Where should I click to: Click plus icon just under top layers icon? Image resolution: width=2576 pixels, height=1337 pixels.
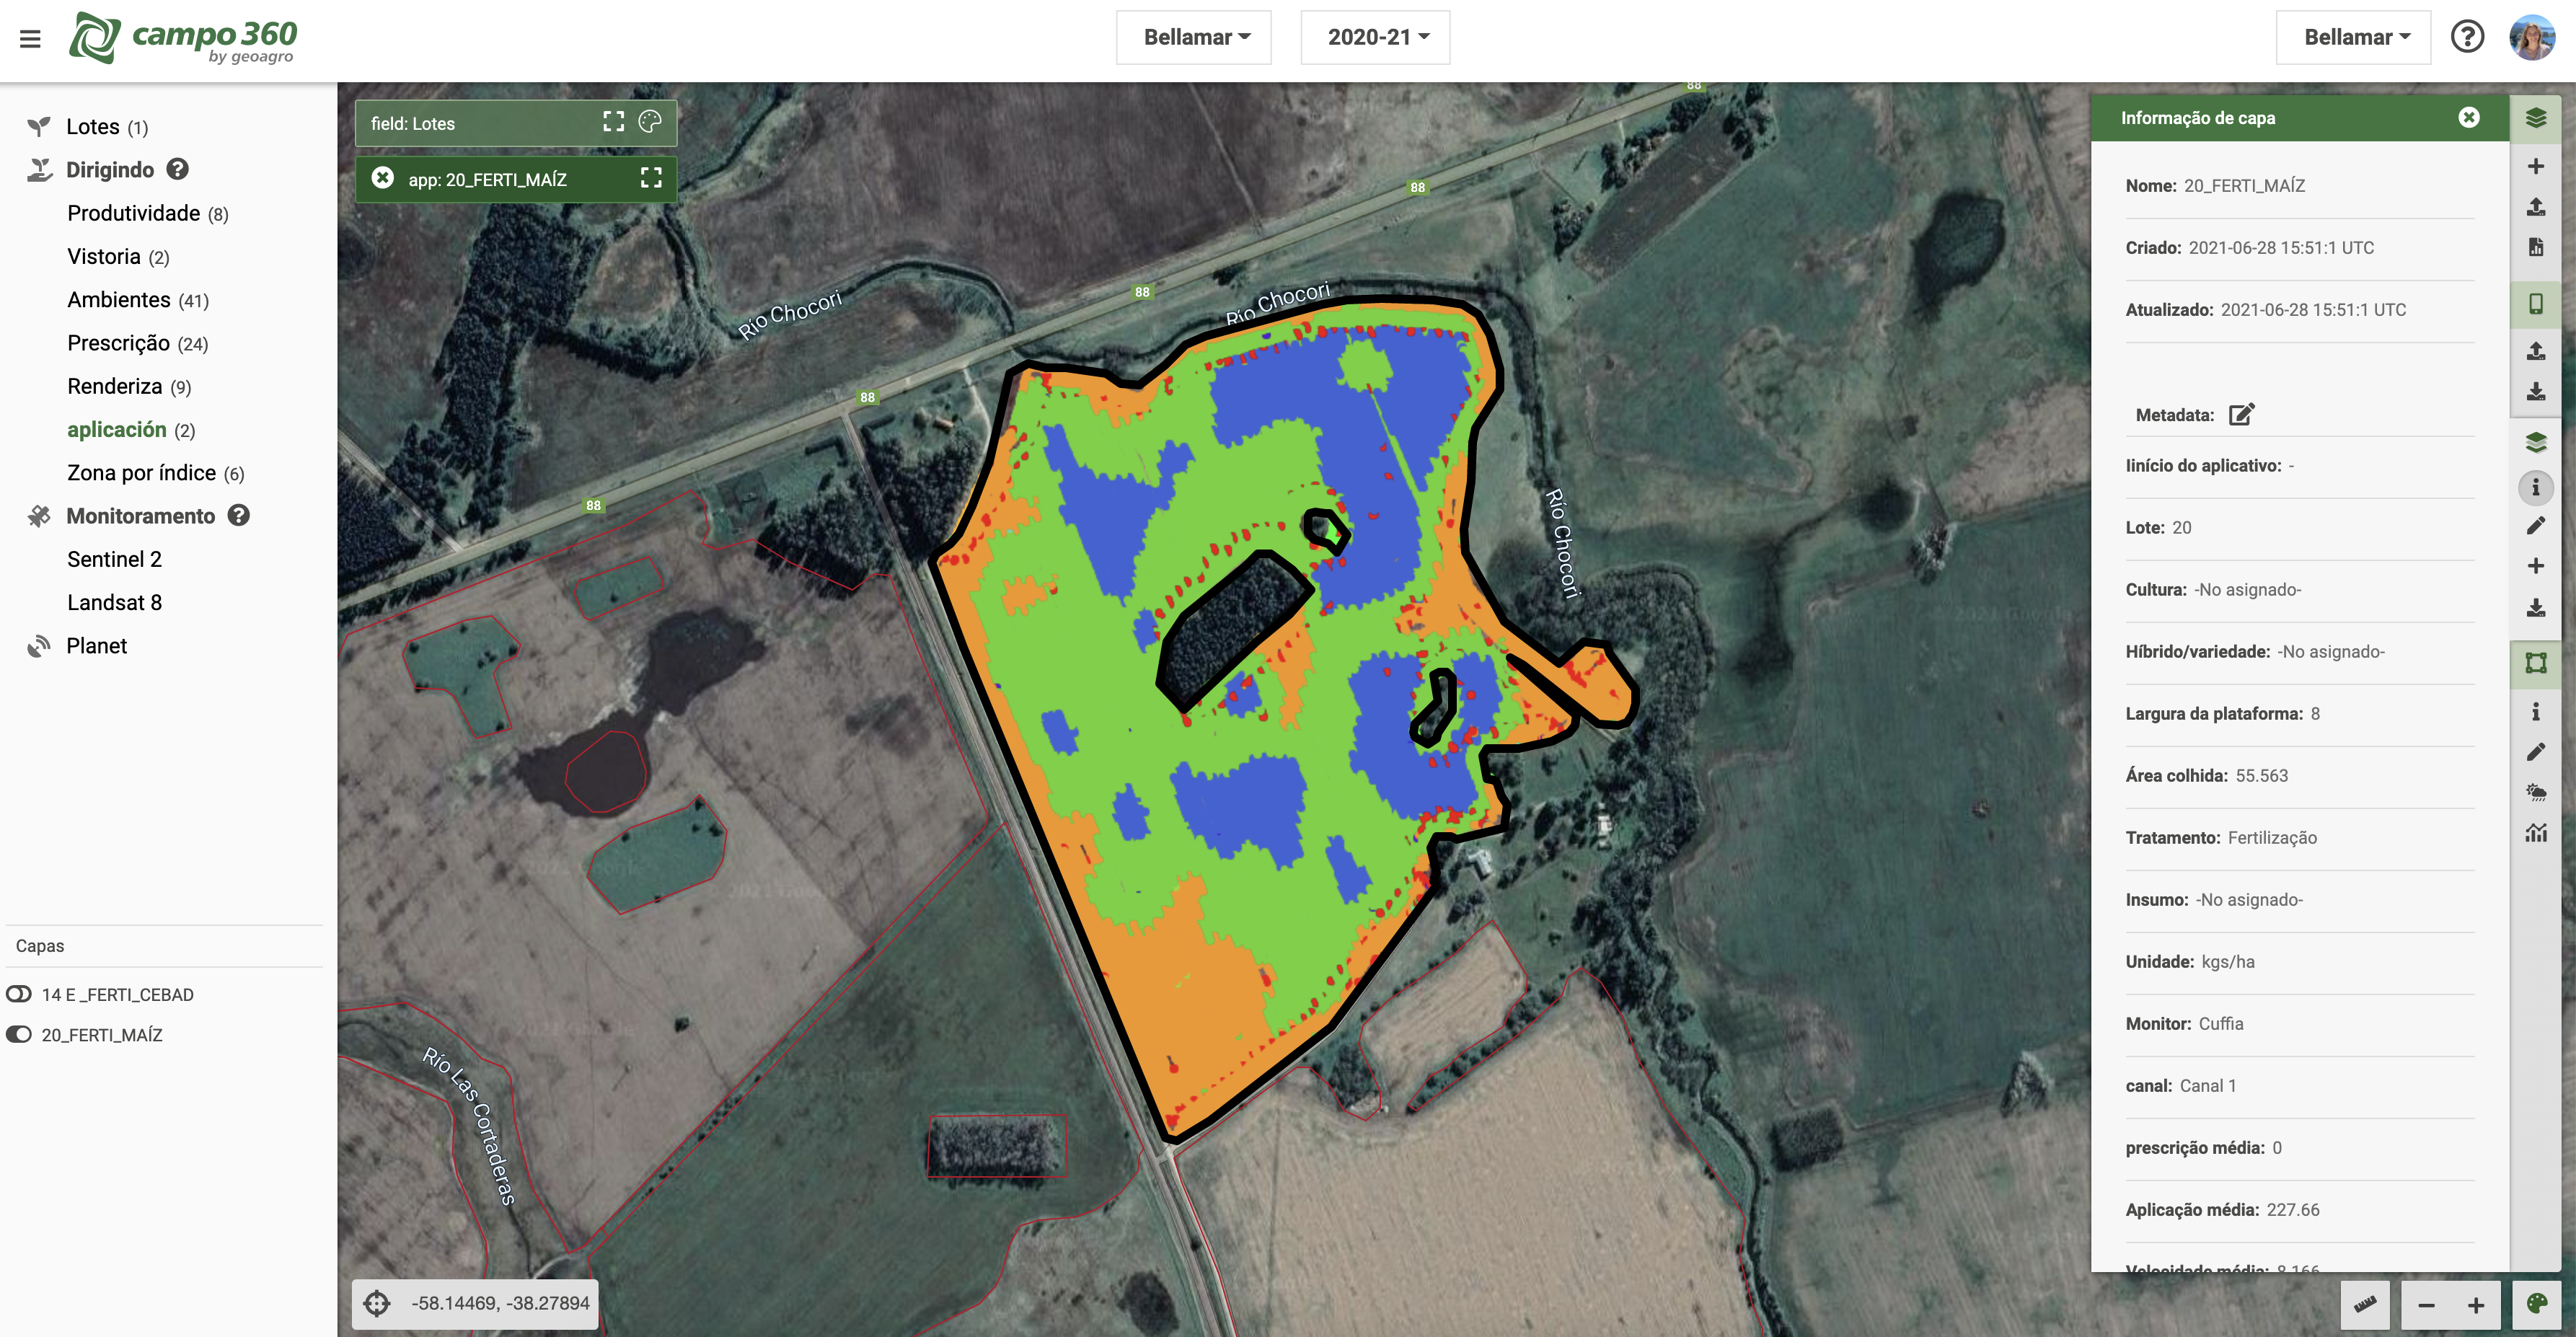pos(2536,166)
